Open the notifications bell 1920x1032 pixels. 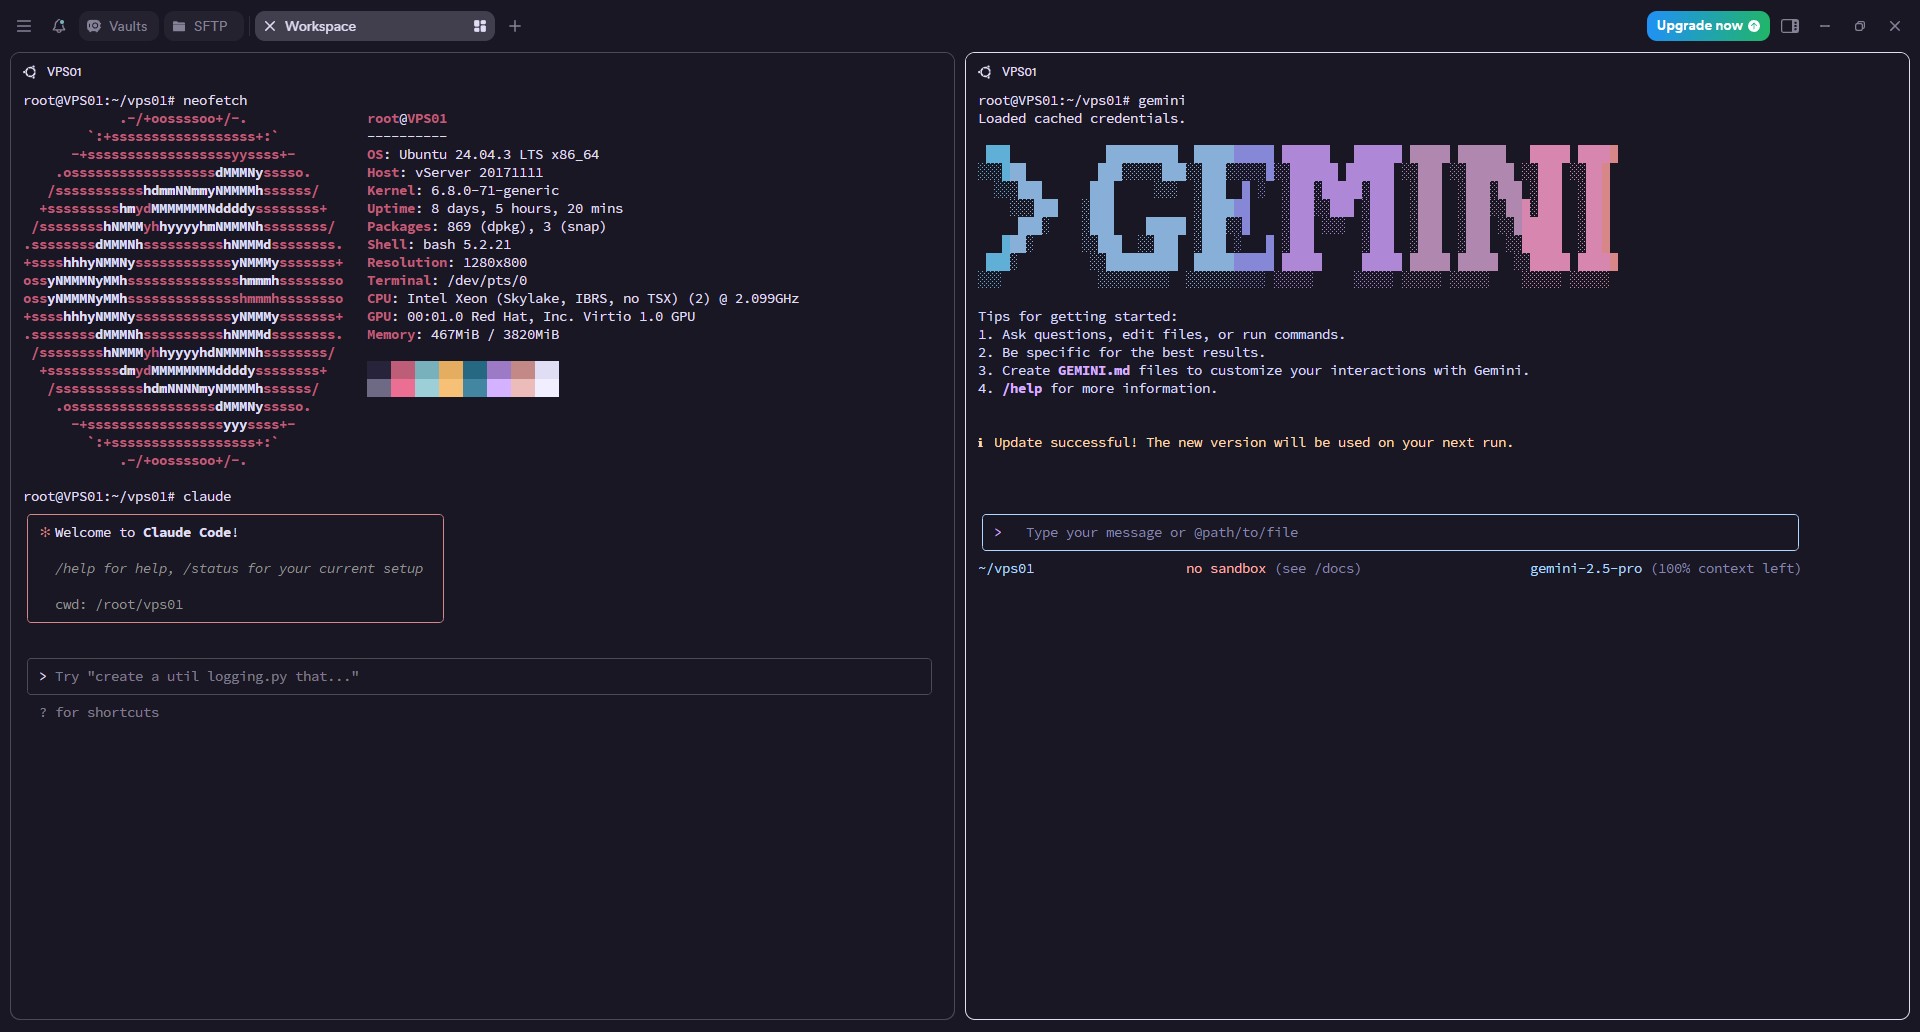(x=59, y=26)
